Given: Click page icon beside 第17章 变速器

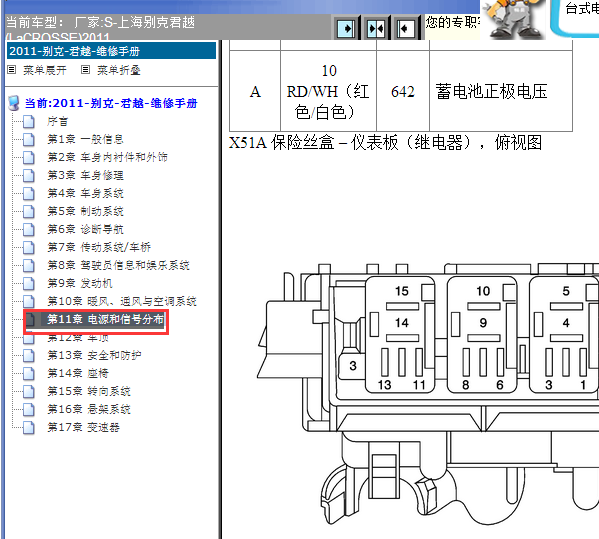Looking at the screenshot, I should coord(29,427).
